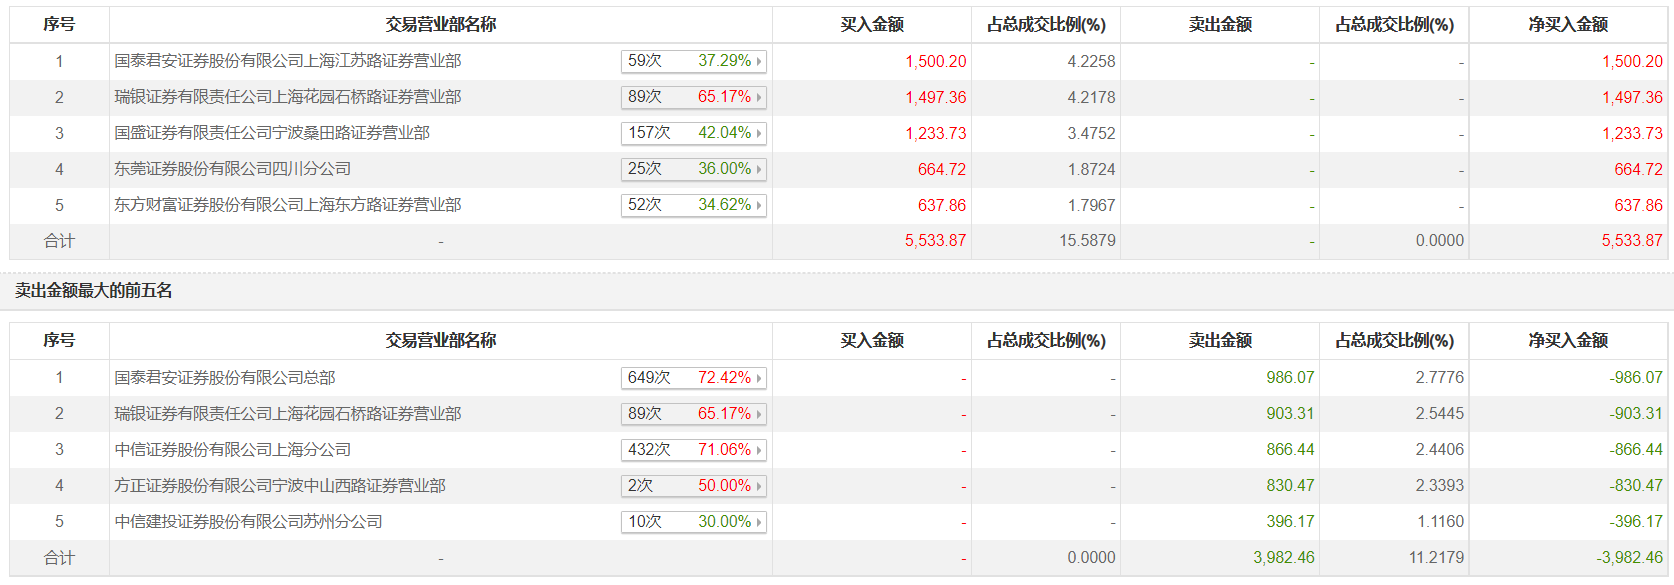Image resolution: width=1674 pixels, height=585 pixels.
Task: Click 买入金额 header in the top table
Action: (871, 25)
